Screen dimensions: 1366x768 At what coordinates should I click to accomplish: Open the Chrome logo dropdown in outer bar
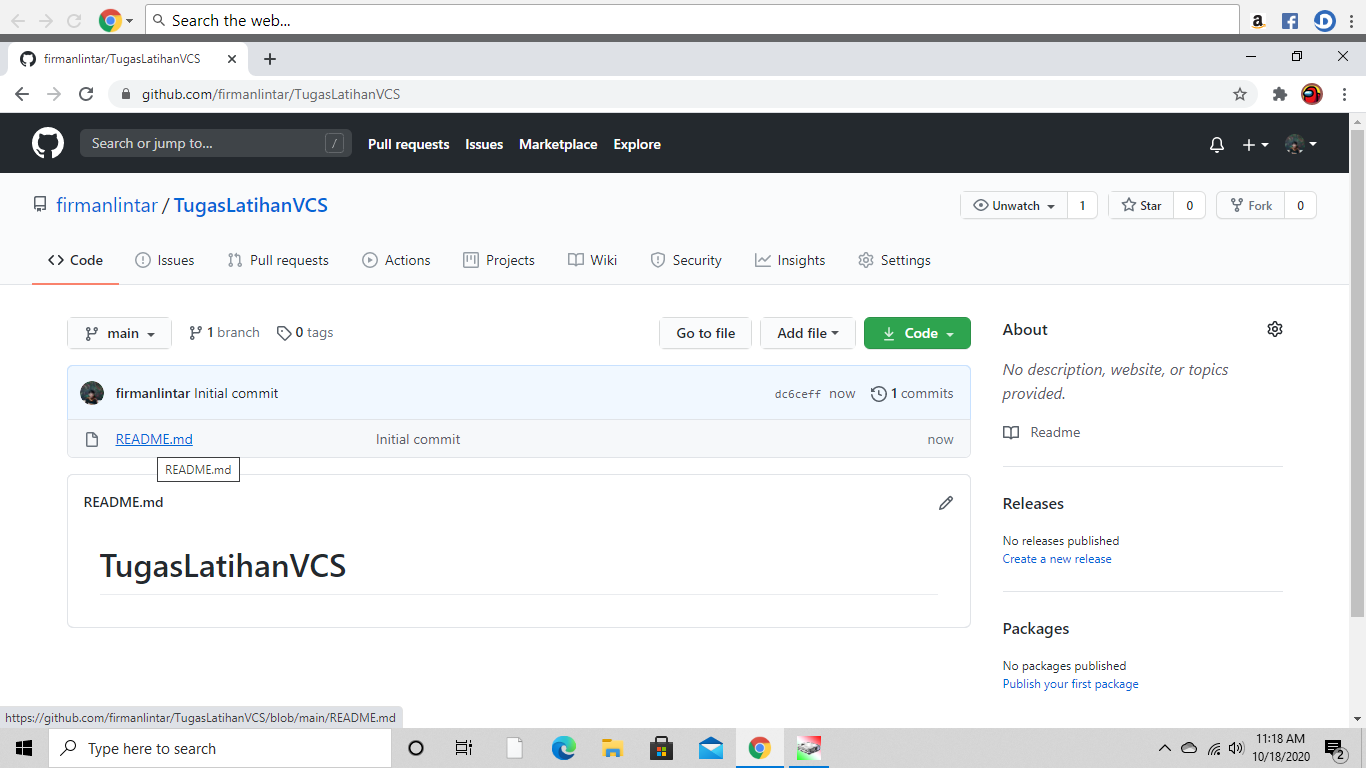117,20
